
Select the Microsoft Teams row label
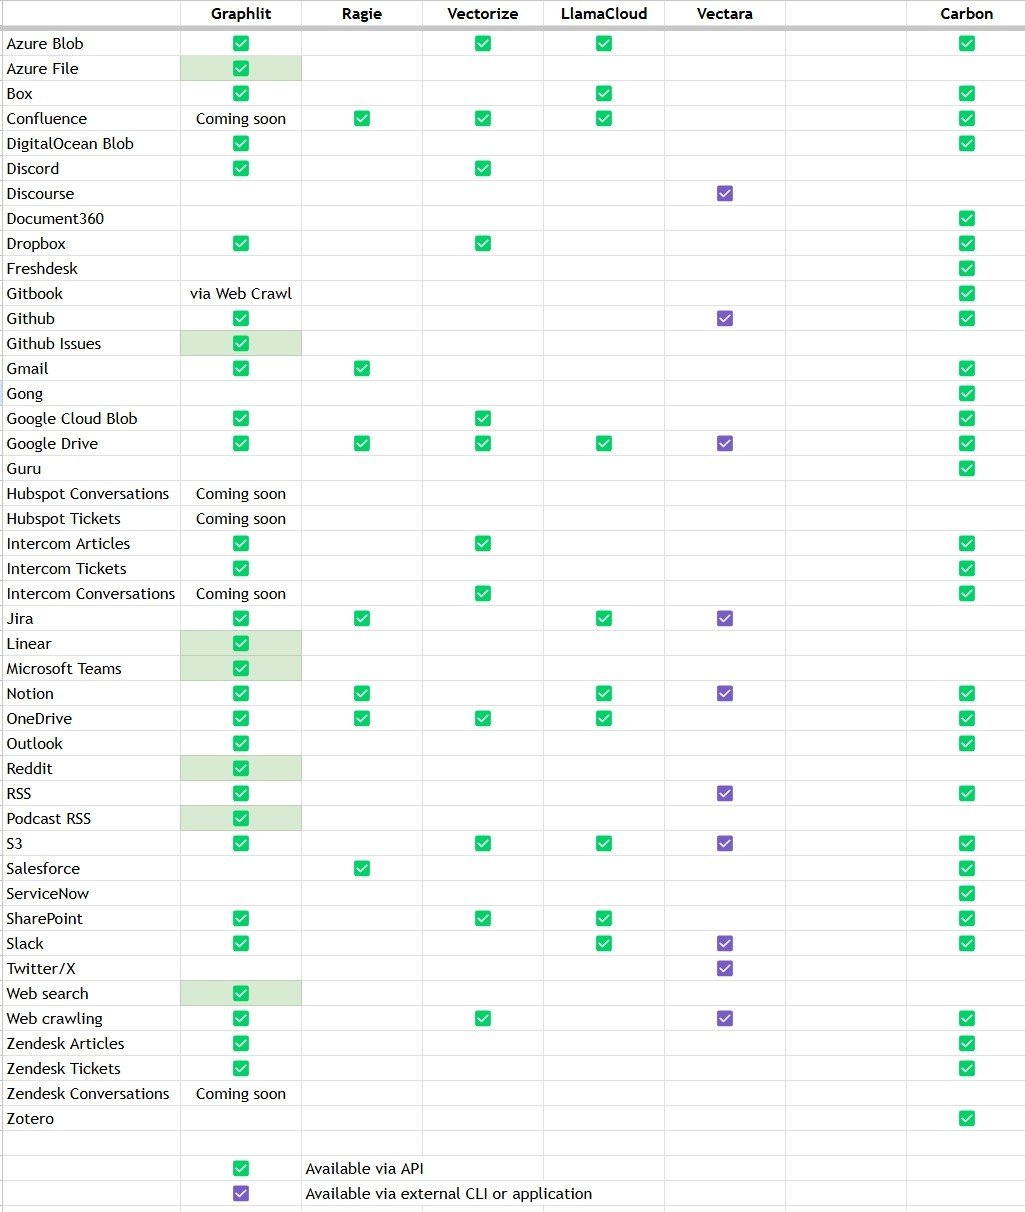pyautogui.click(x=64, y=669)
